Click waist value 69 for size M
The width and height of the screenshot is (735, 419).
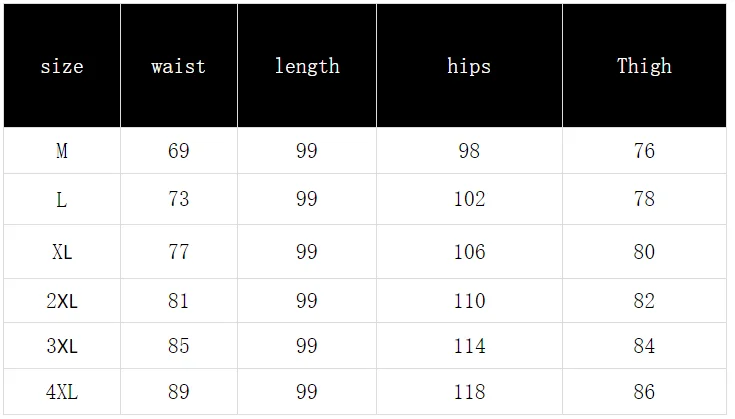(x=178, y=151)
